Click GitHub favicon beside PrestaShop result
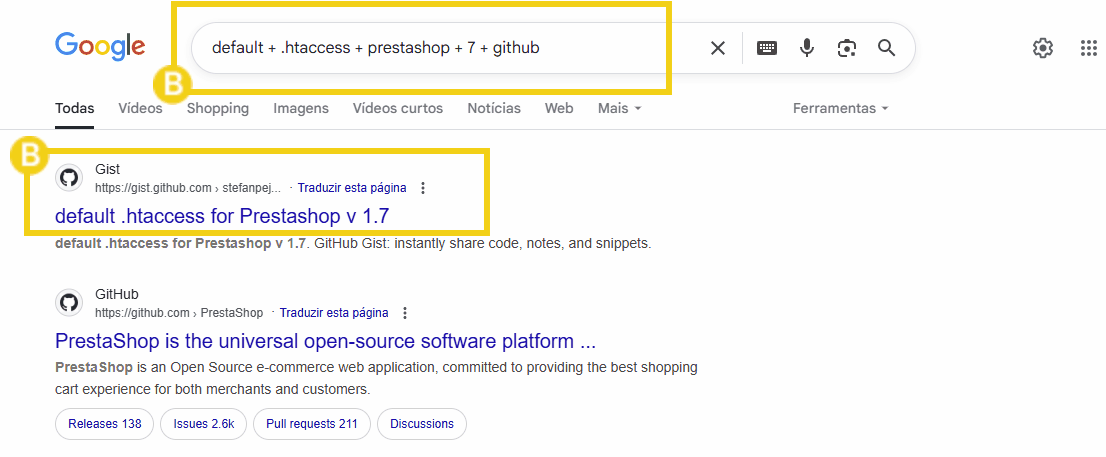The image size is (1106, 457). pyautogui.click(x=69, y=303)
